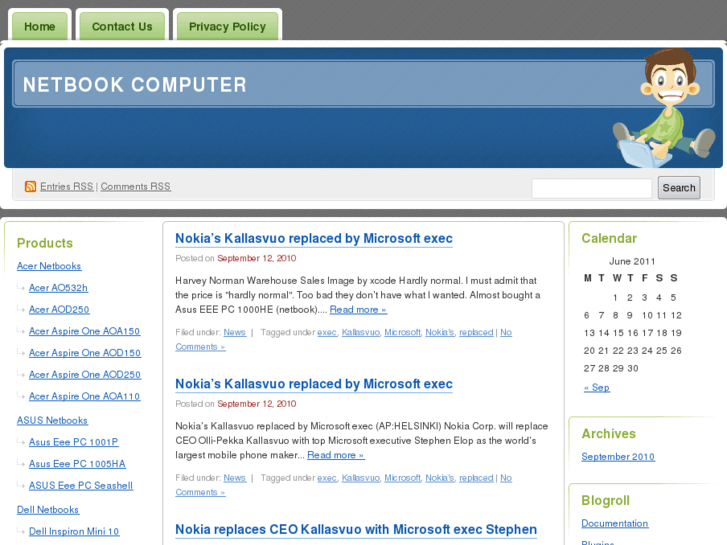The width and height of the screenshot is (727, 545).
Task: Click the exec tag in first post
Action: coord(327,333)
